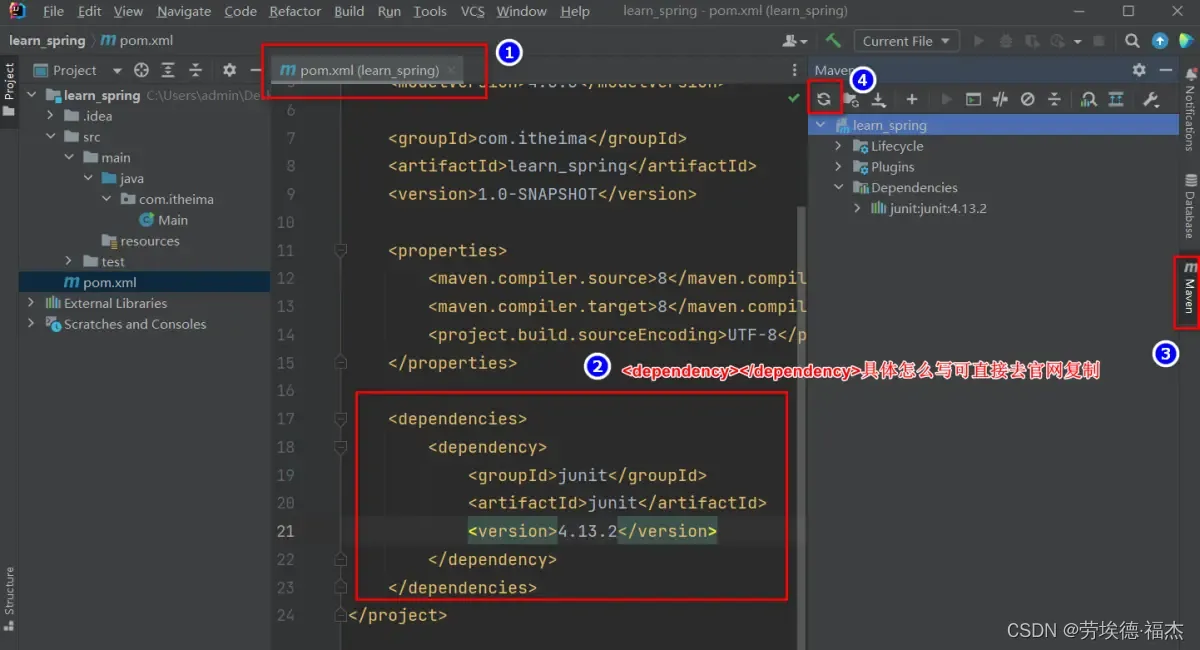
Task: Open the Execute Maven Goal icon
Action: click(973, 99)
